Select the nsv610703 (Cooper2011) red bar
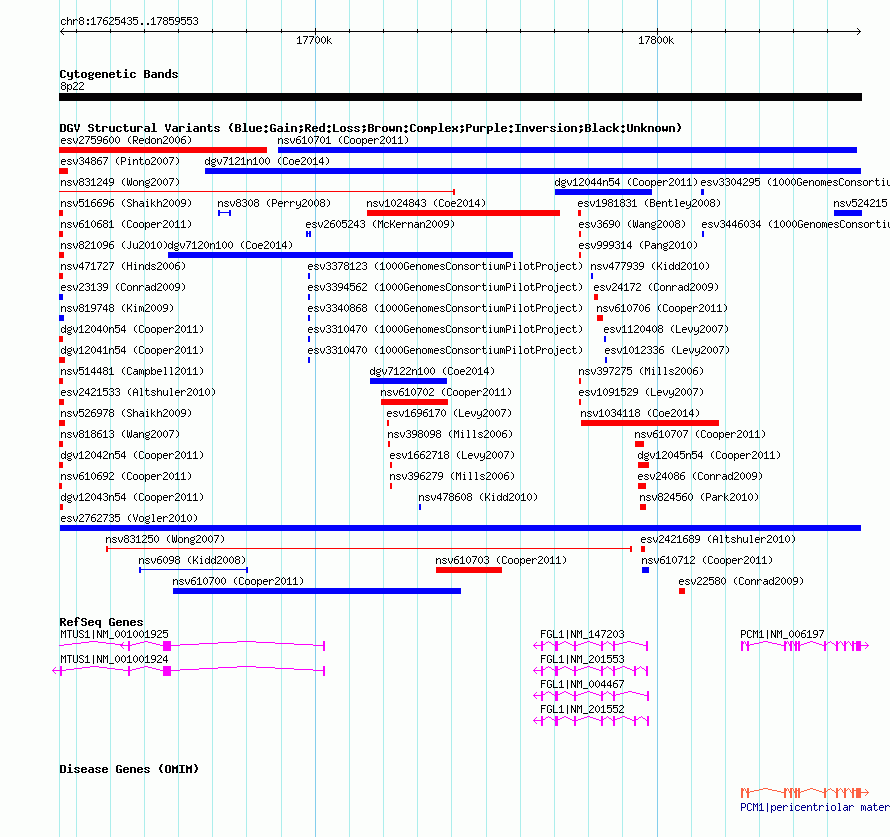The height and width of the screenshot is (837, 890). [469, 570]
